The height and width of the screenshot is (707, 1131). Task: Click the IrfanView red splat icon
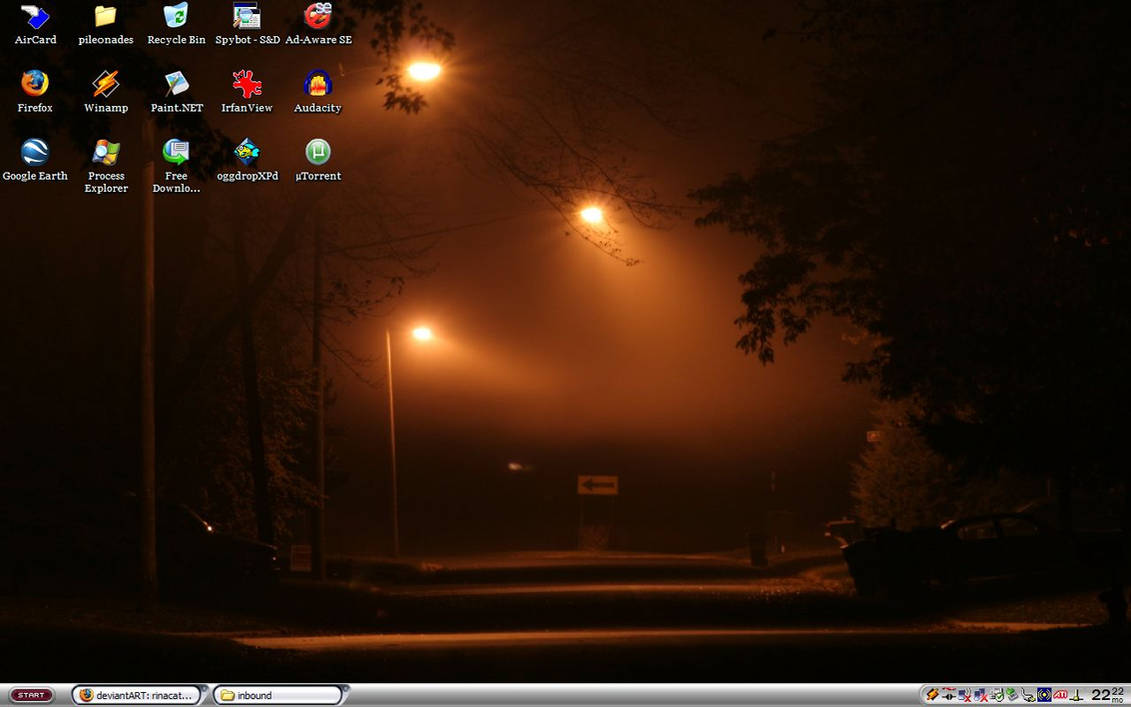tap(247, 92)
